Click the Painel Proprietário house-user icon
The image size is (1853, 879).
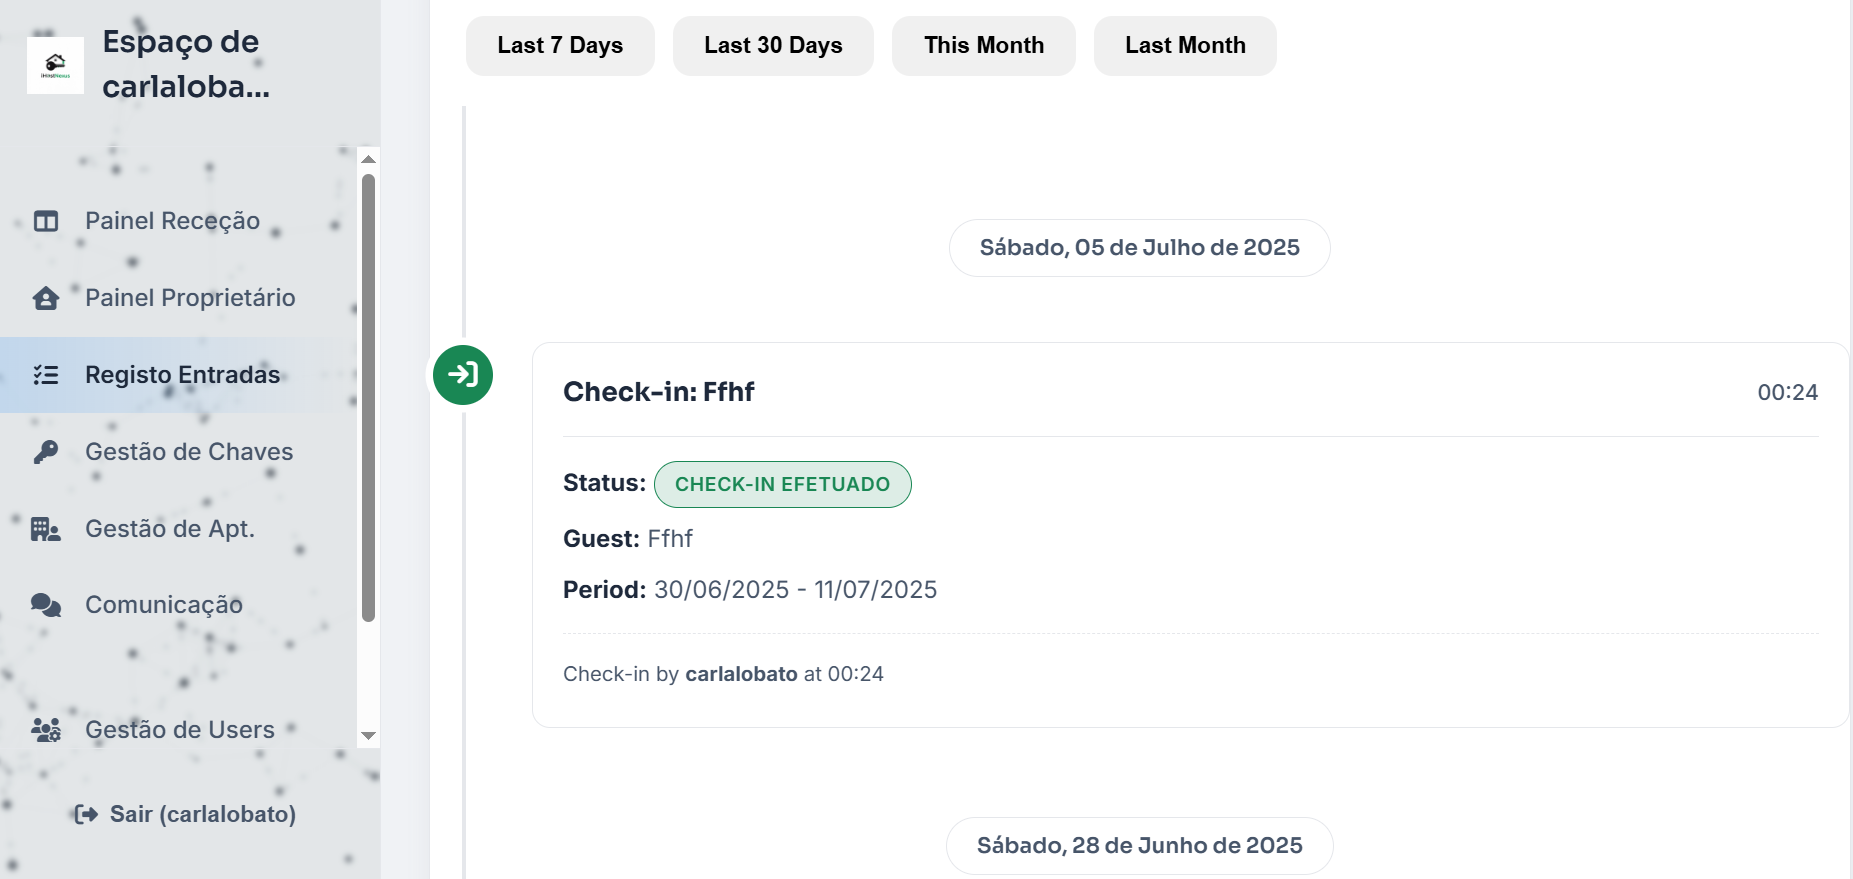point(46,298)
